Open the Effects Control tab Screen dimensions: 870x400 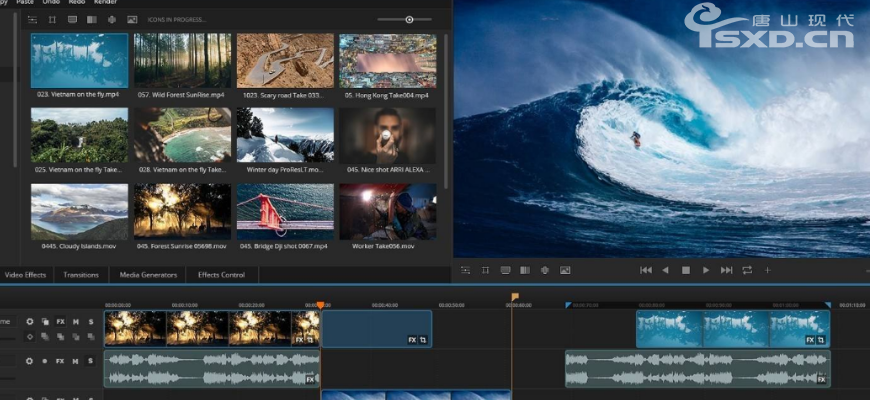(221, 275)
